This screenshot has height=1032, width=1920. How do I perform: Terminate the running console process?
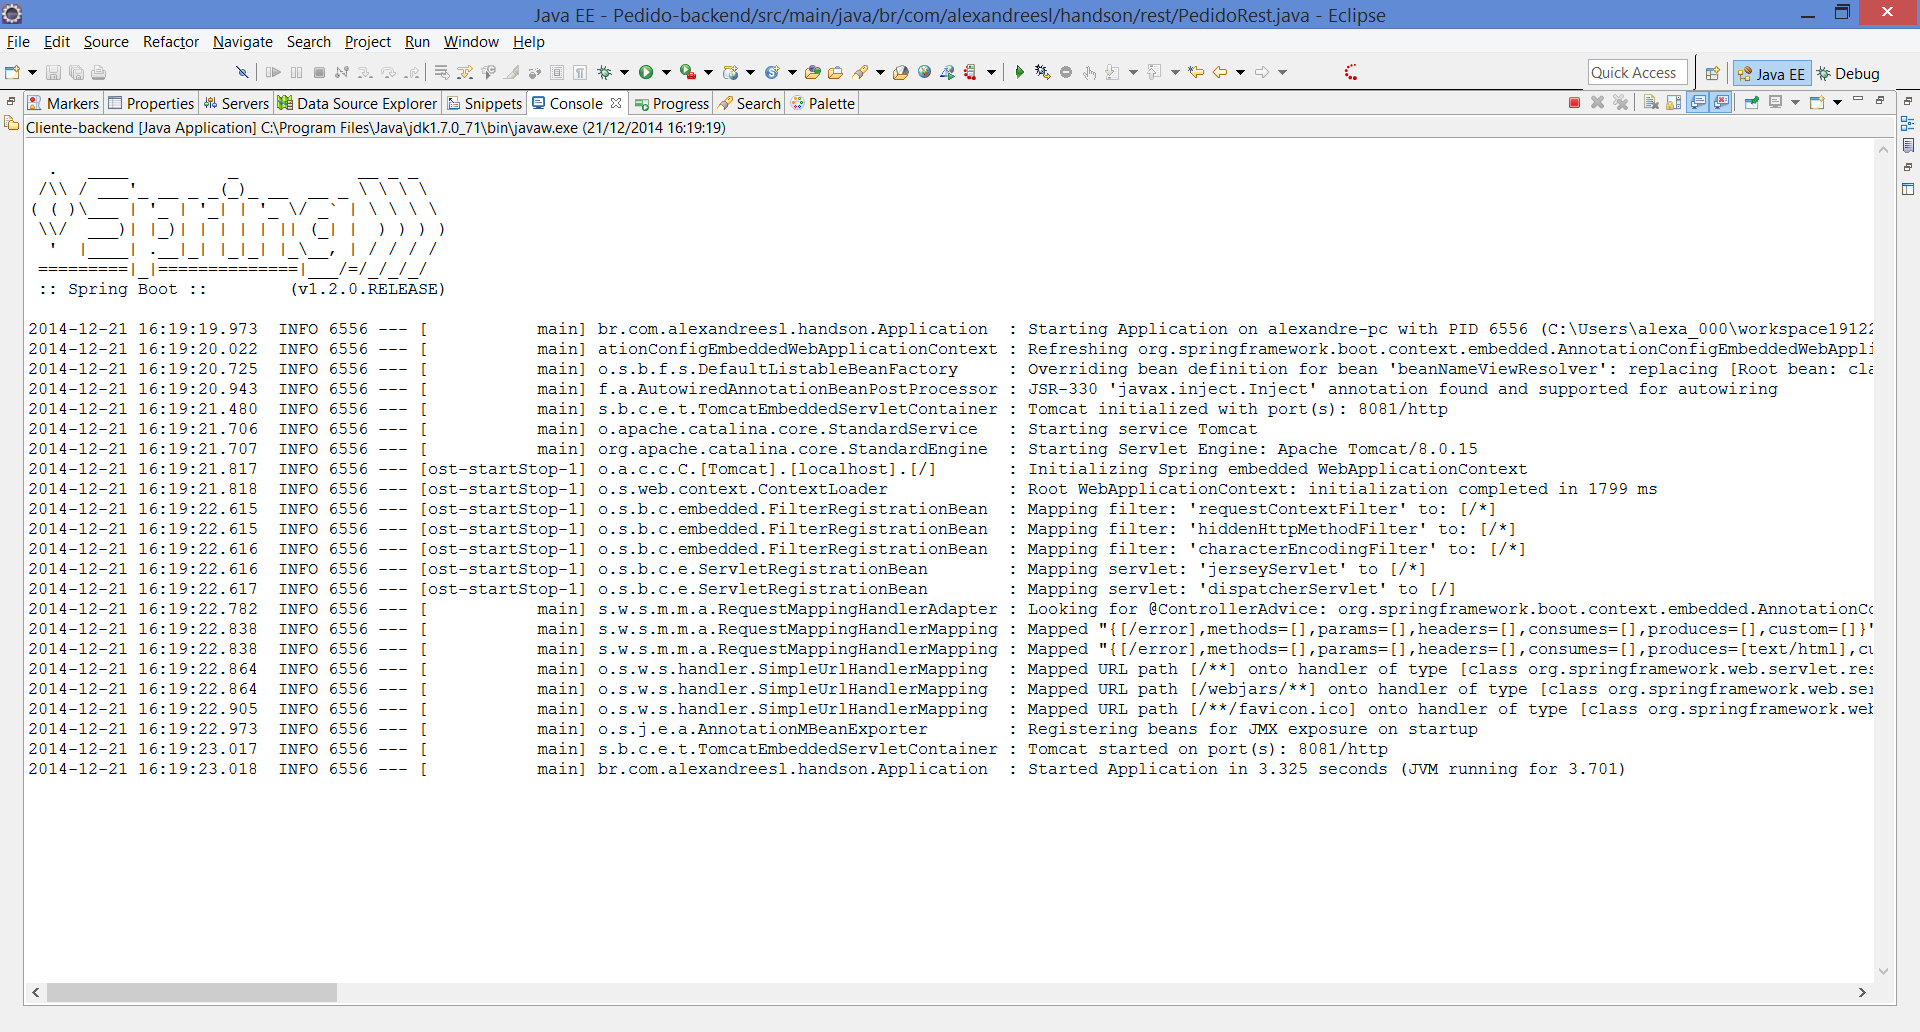coord(1574,102)
